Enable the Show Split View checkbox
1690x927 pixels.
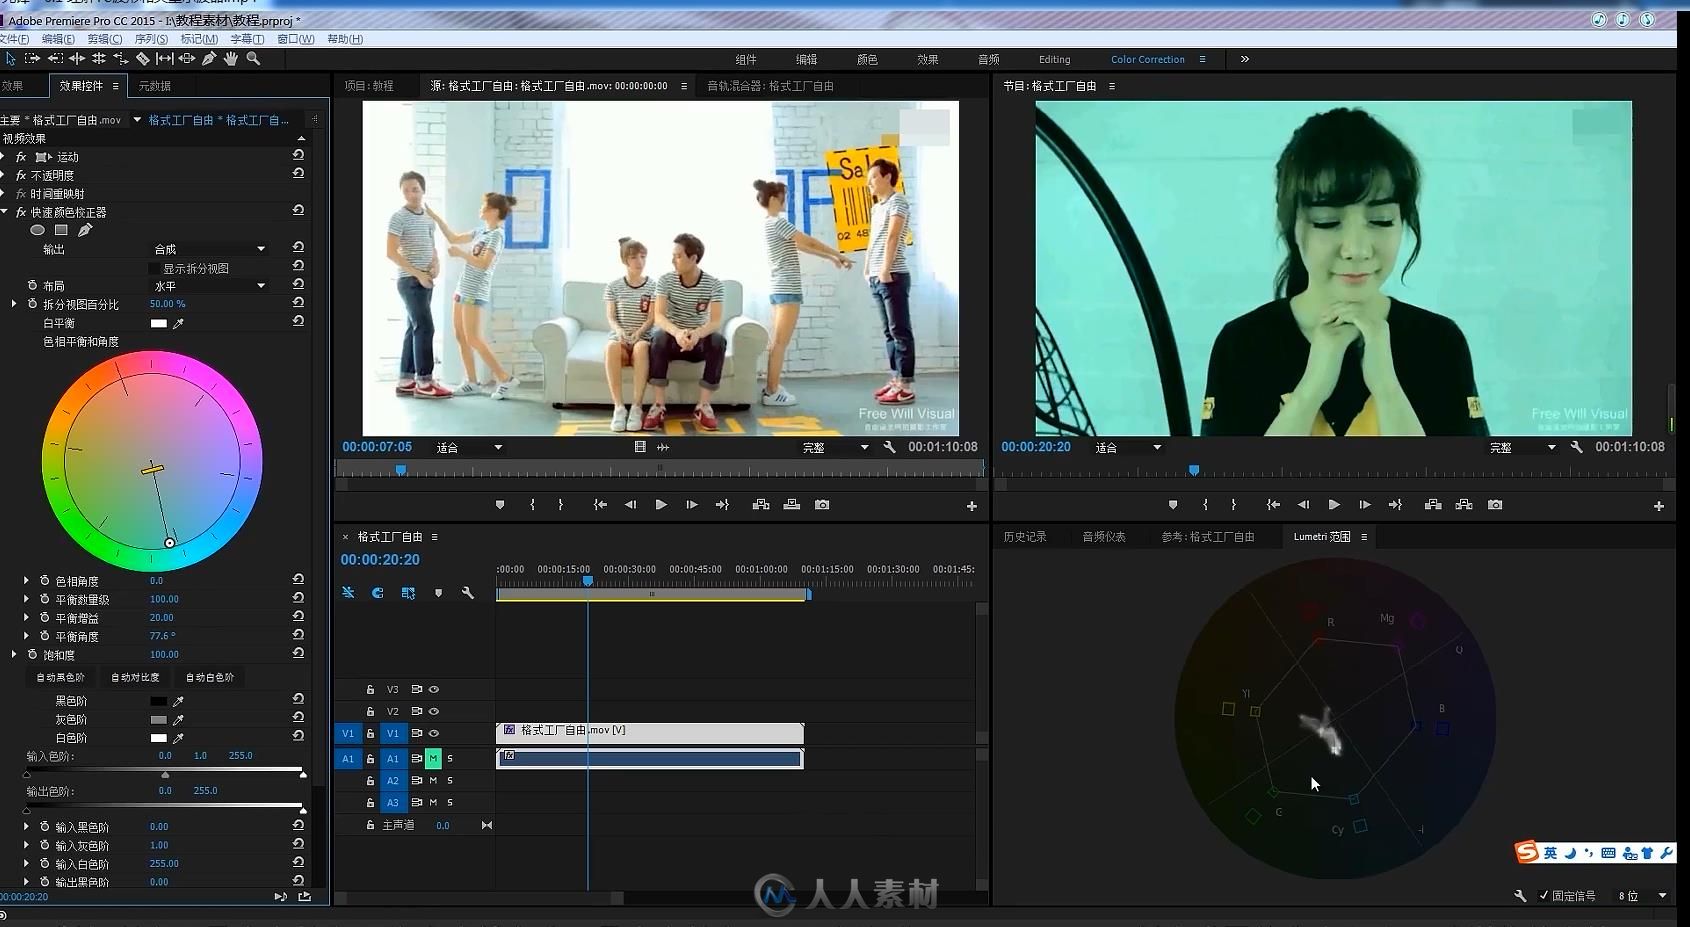point(155,269)
